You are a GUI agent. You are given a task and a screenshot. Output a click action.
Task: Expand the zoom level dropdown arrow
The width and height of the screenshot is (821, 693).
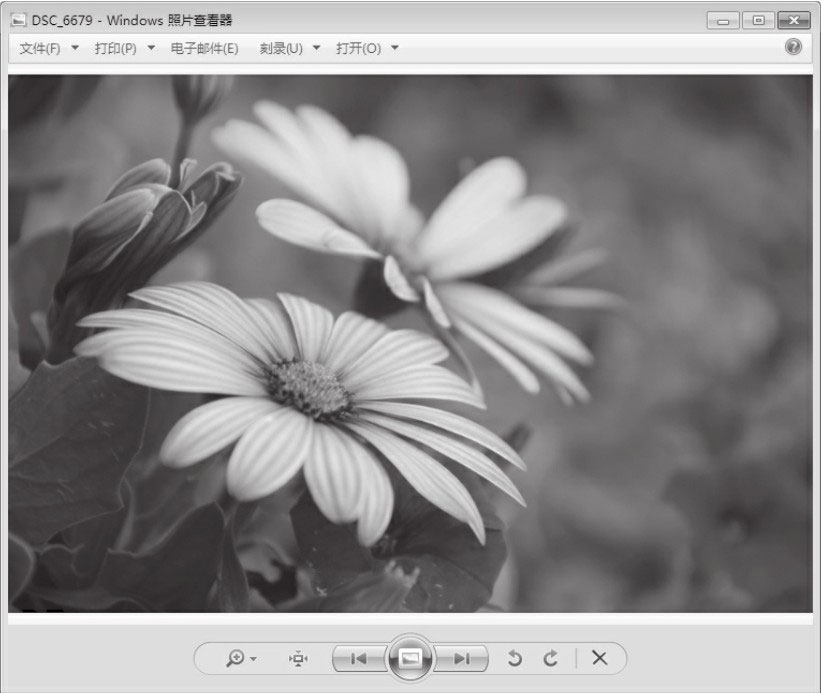(254, 659)
